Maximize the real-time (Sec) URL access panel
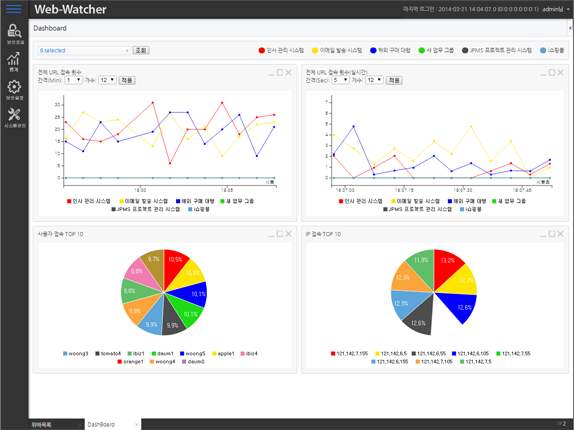This screenshot has width=574, height=430. click(552, 72)
